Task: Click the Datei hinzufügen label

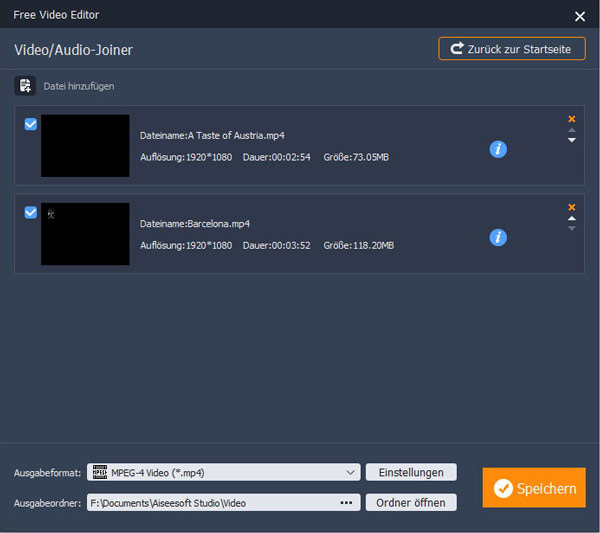Action: coord(79,86)
